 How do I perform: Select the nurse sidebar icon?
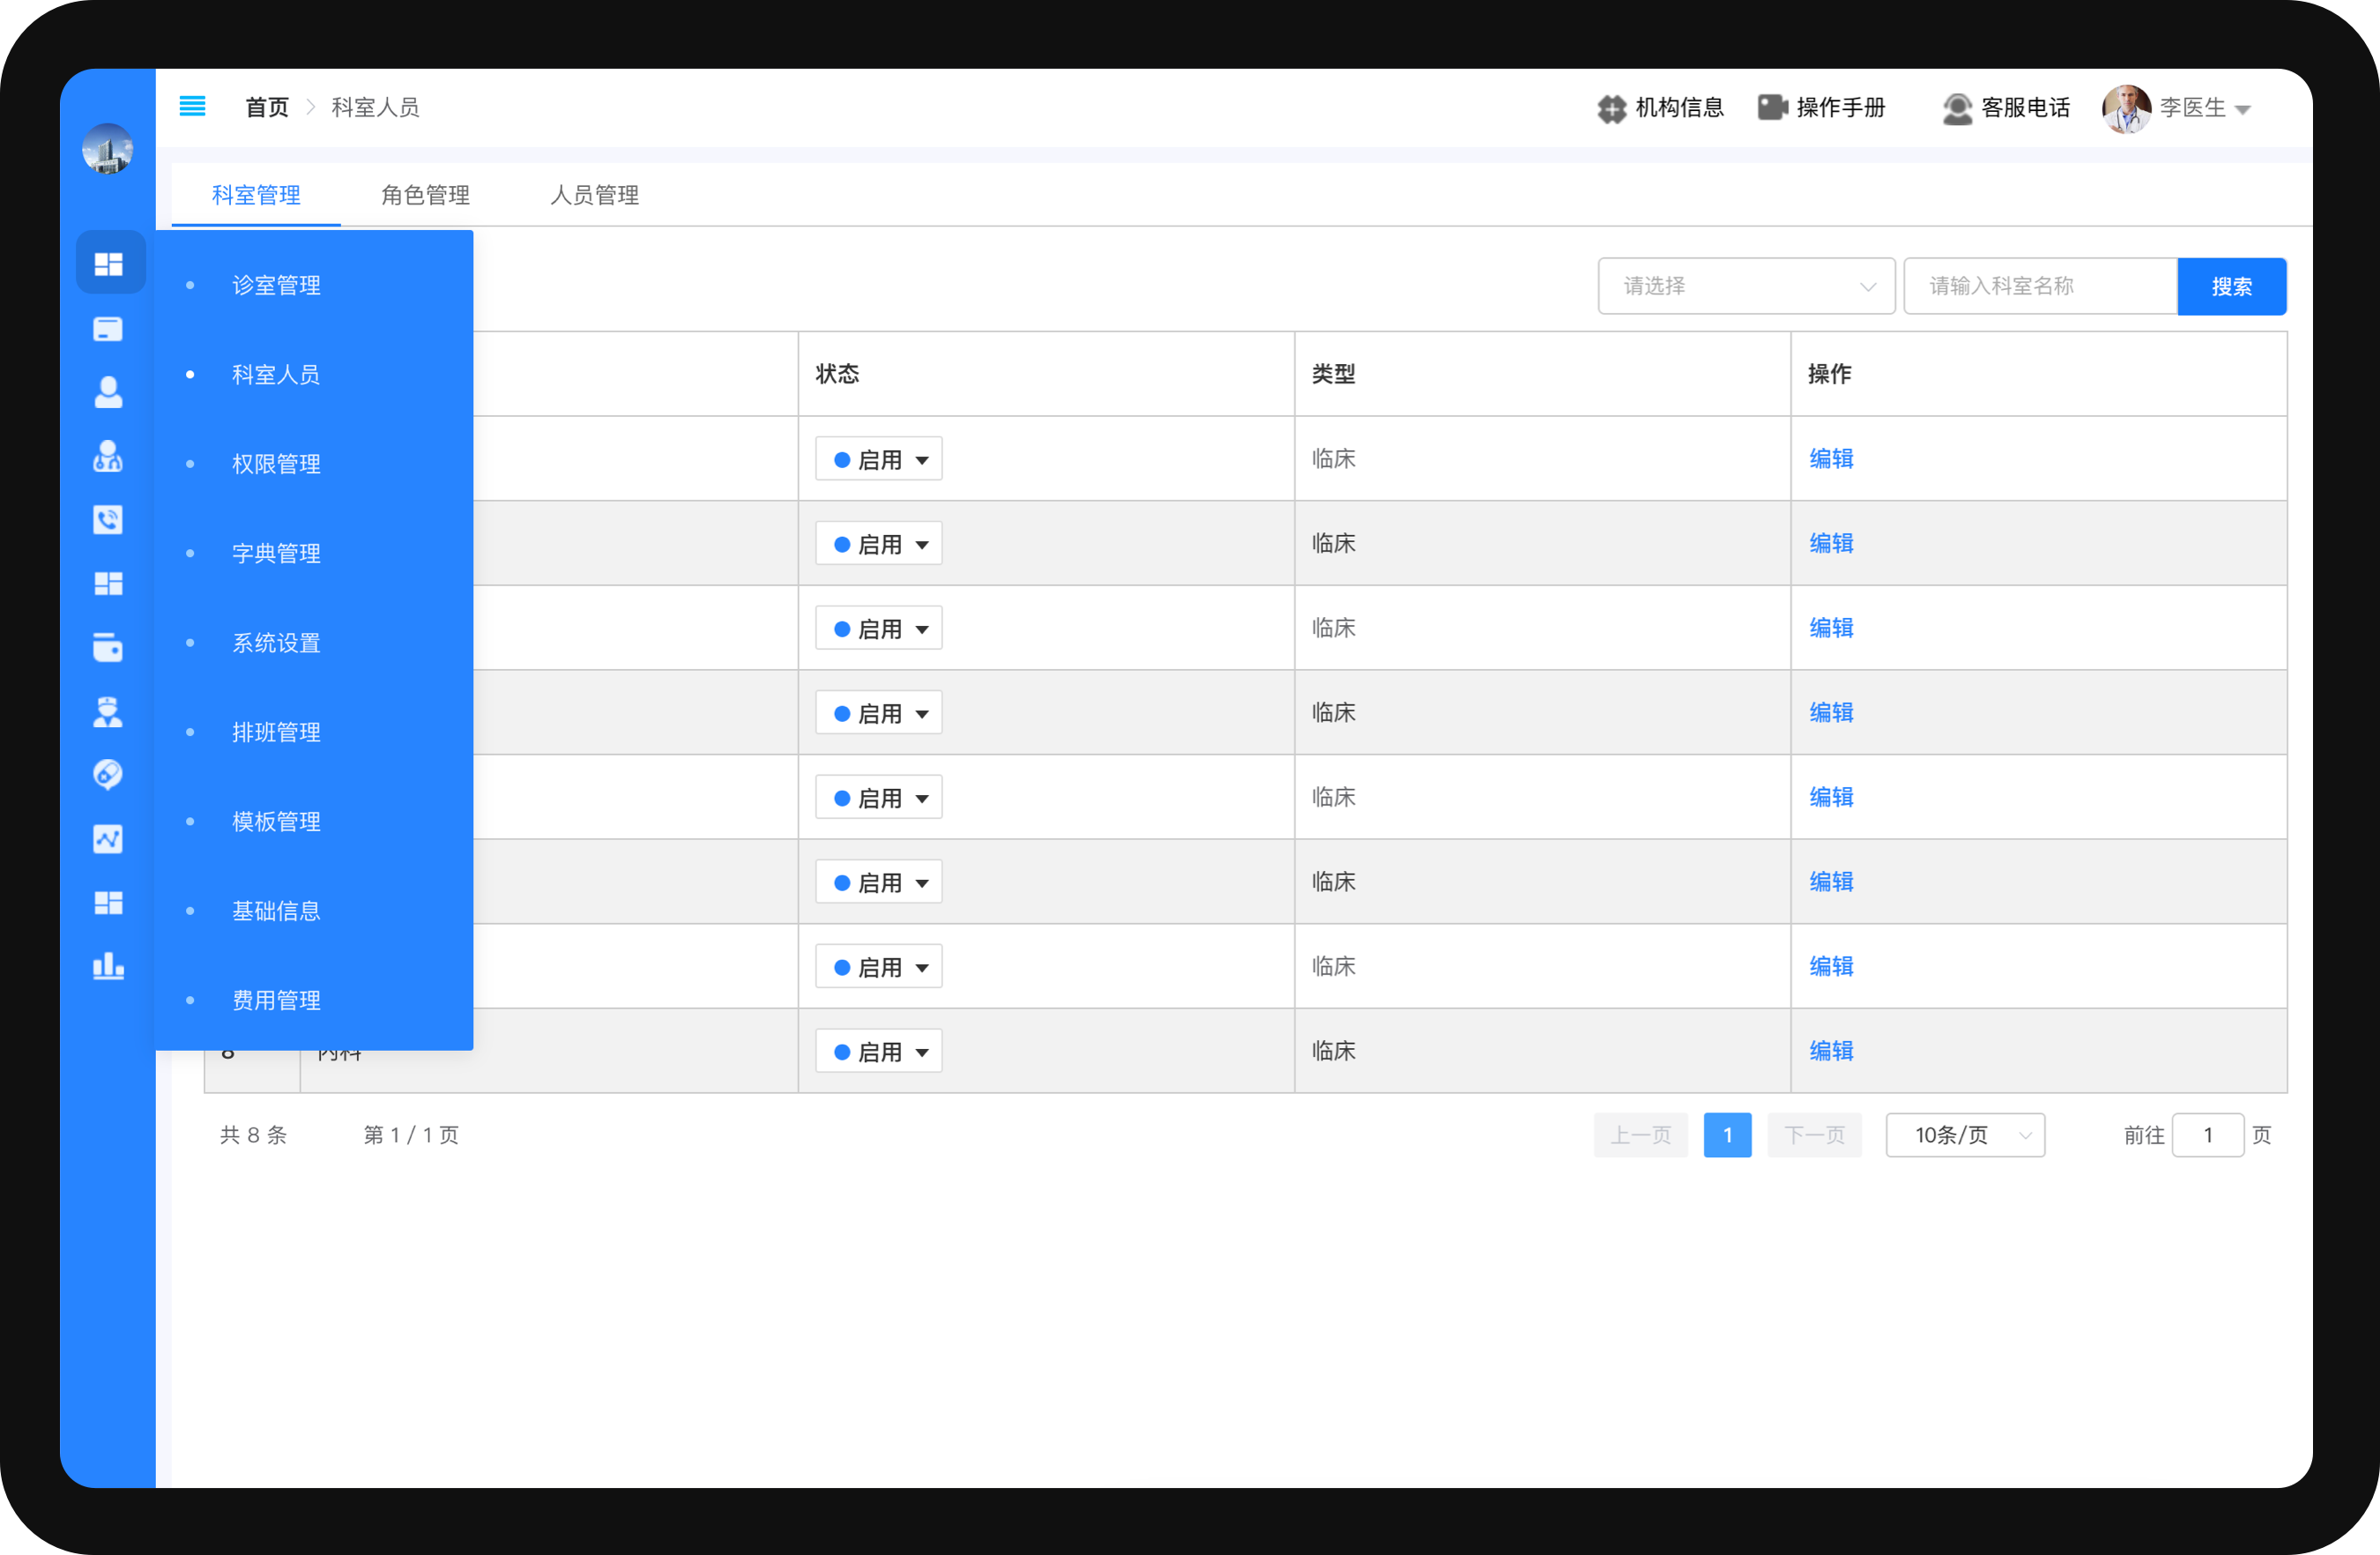tap(108, 712)
